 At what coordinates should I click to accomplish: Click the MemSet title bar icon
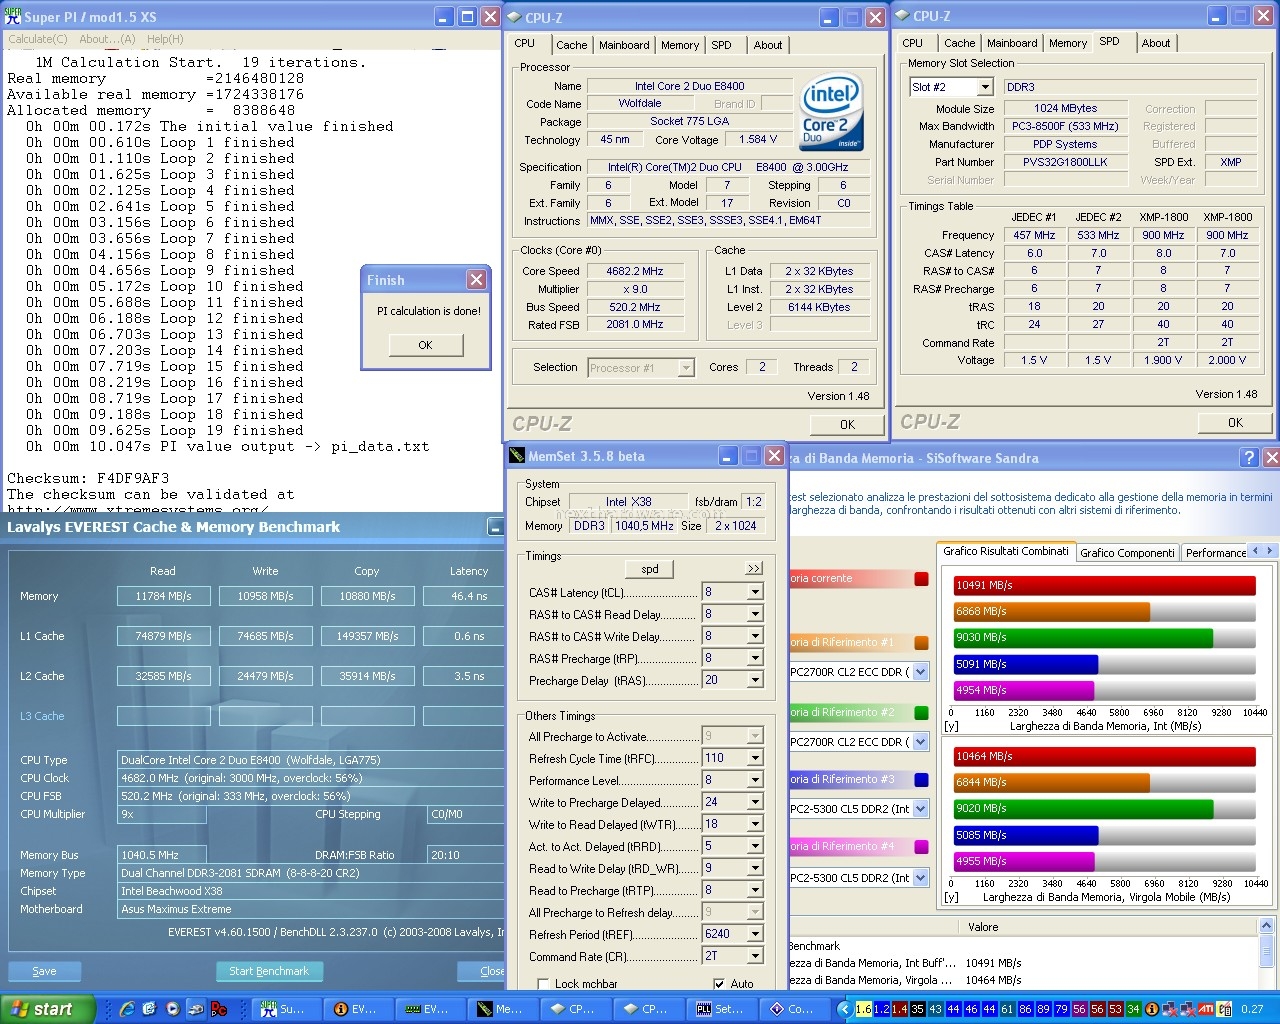[517, 456]
